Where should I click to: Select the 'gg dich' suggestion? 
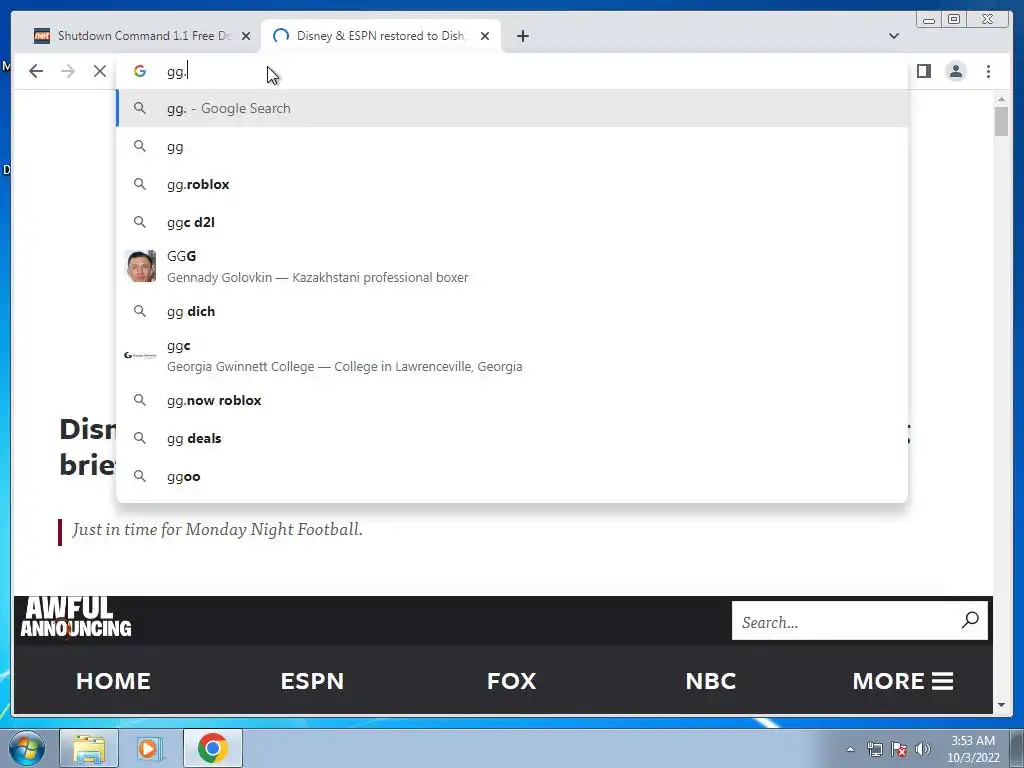coord(512,312)
